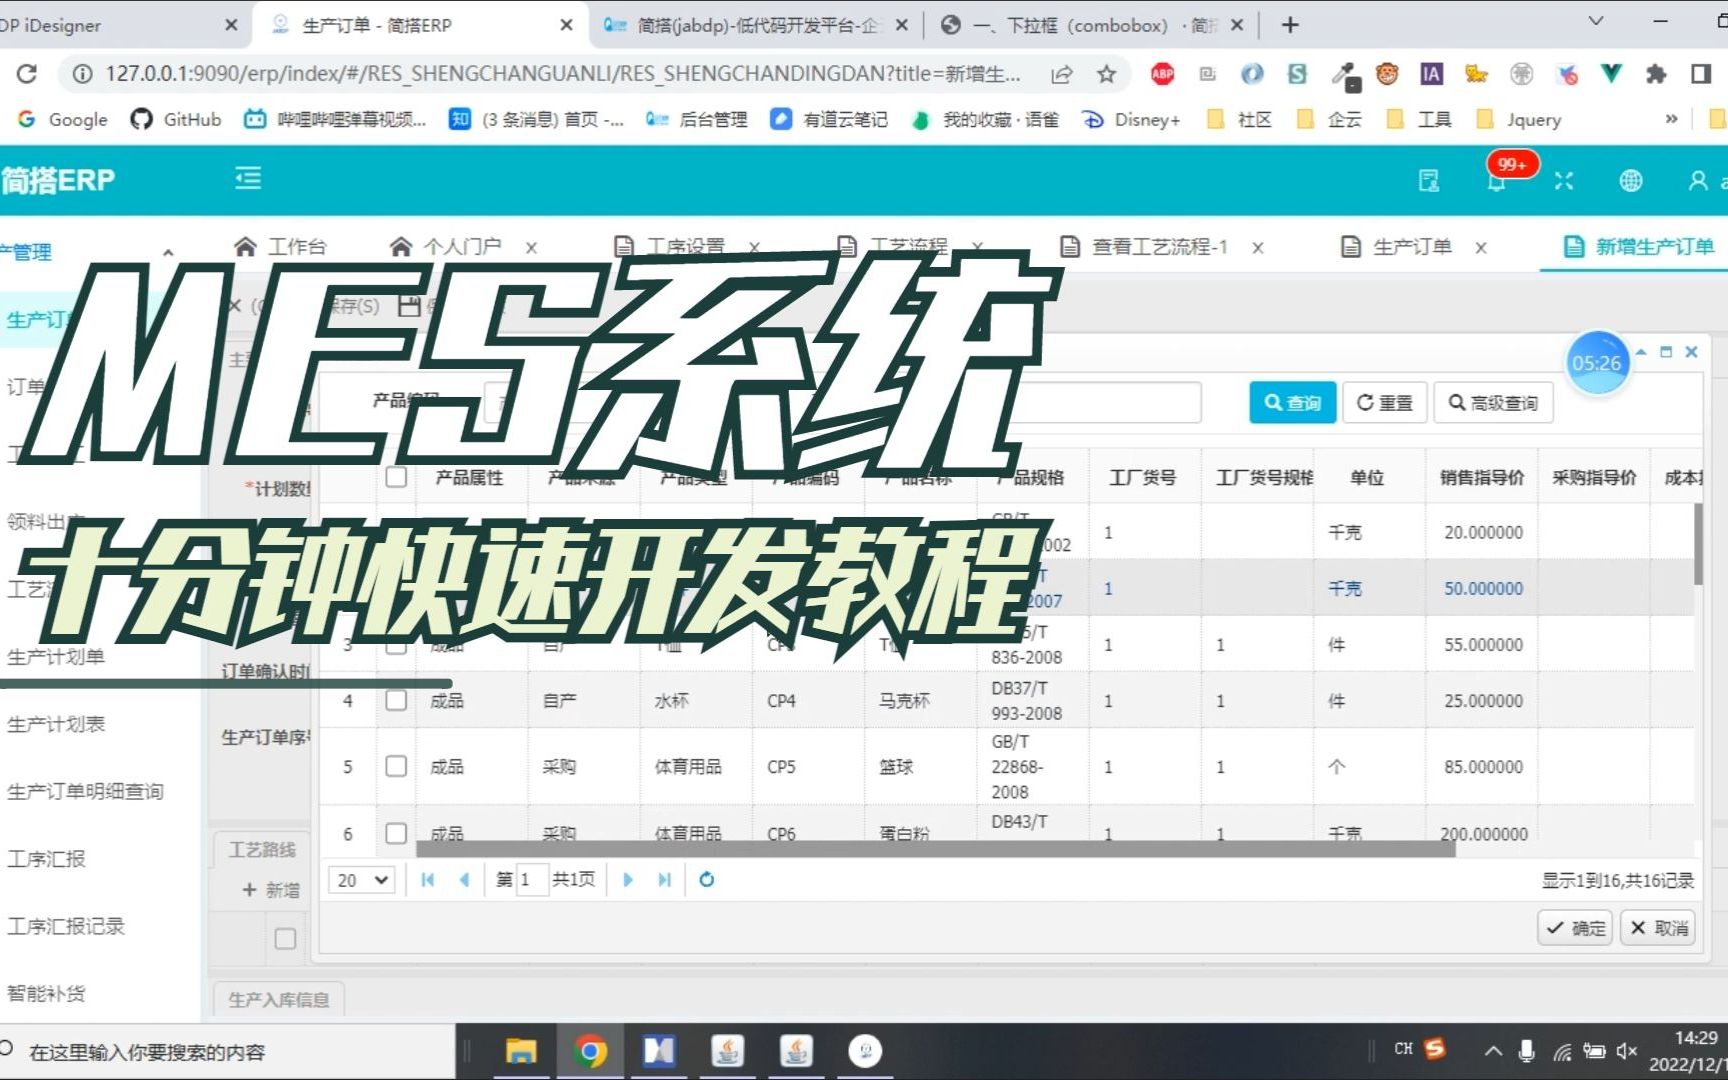Collapse the sidebar with hamburger icon
This screenshot has height=1080, width=1728.
pyautogui.click(x=248, y=179)
